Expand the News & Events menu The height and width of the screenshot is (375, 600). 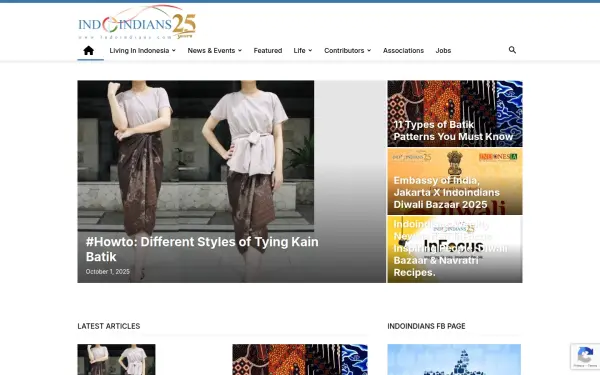tap(215, 51)
